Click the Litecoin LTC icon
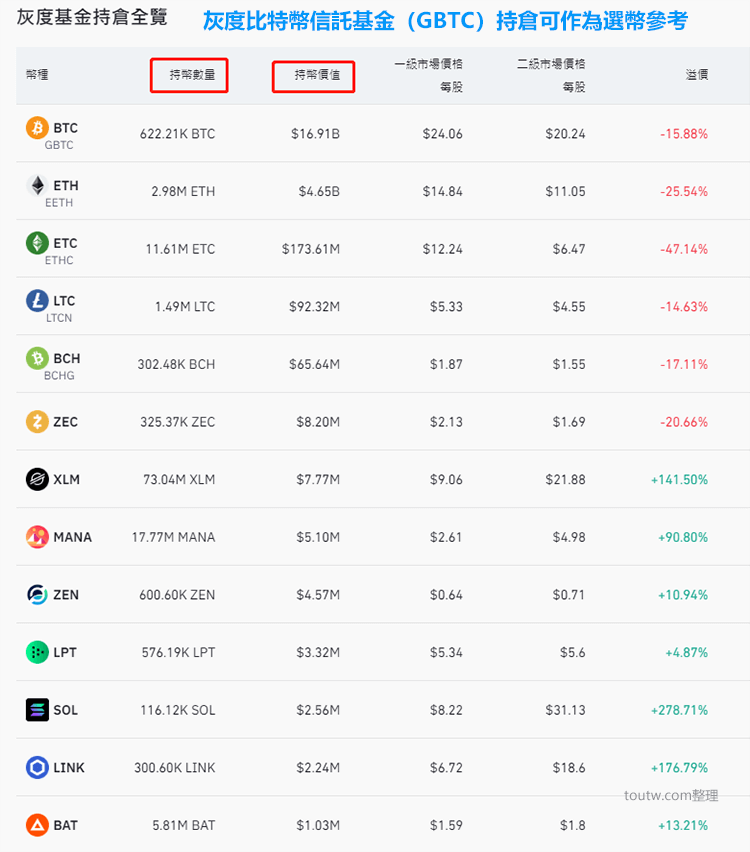Screen dimensions: 750x852 37,300
